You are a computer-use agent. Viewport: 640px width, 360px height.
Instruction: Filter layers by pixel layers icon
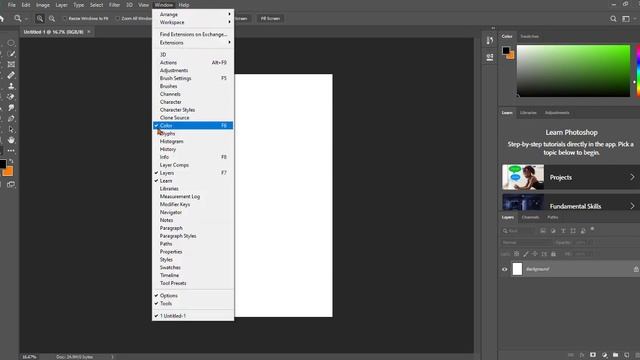[543, 231]
